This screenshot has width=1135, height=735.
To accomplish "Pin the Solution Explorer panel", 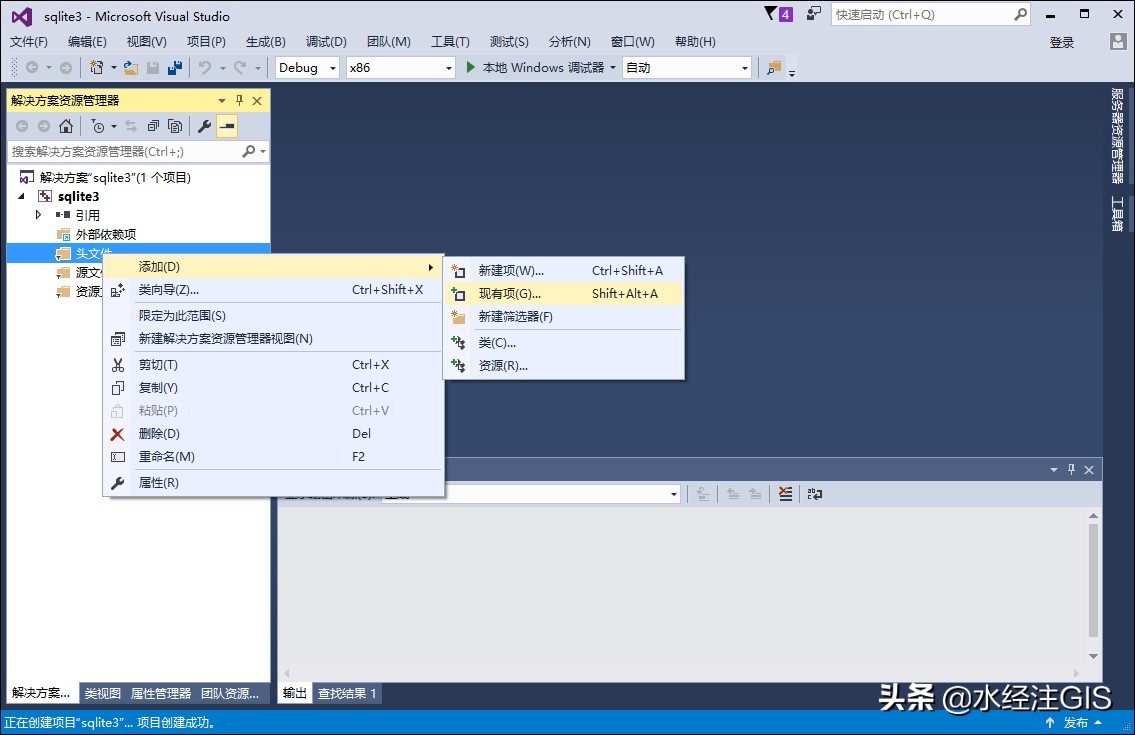I will [240, 101].
